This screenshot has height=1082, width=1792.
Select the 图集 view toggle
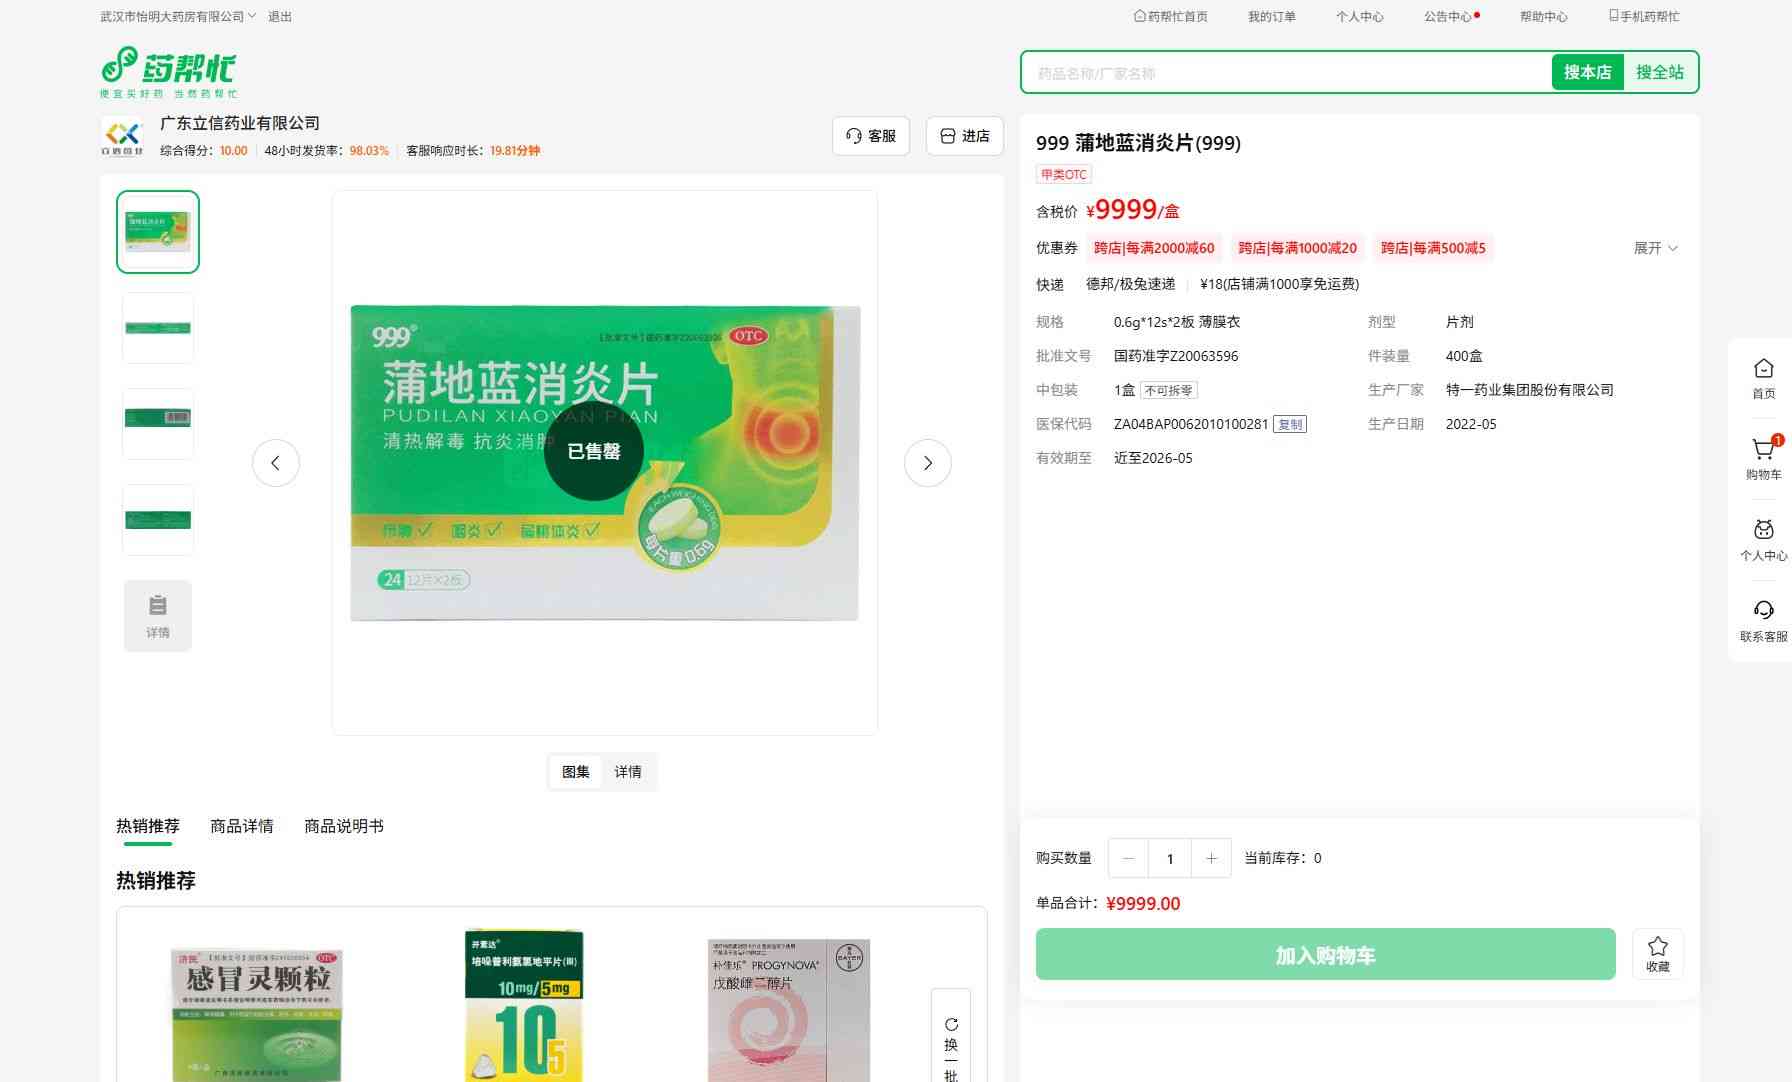click(576, 772)
